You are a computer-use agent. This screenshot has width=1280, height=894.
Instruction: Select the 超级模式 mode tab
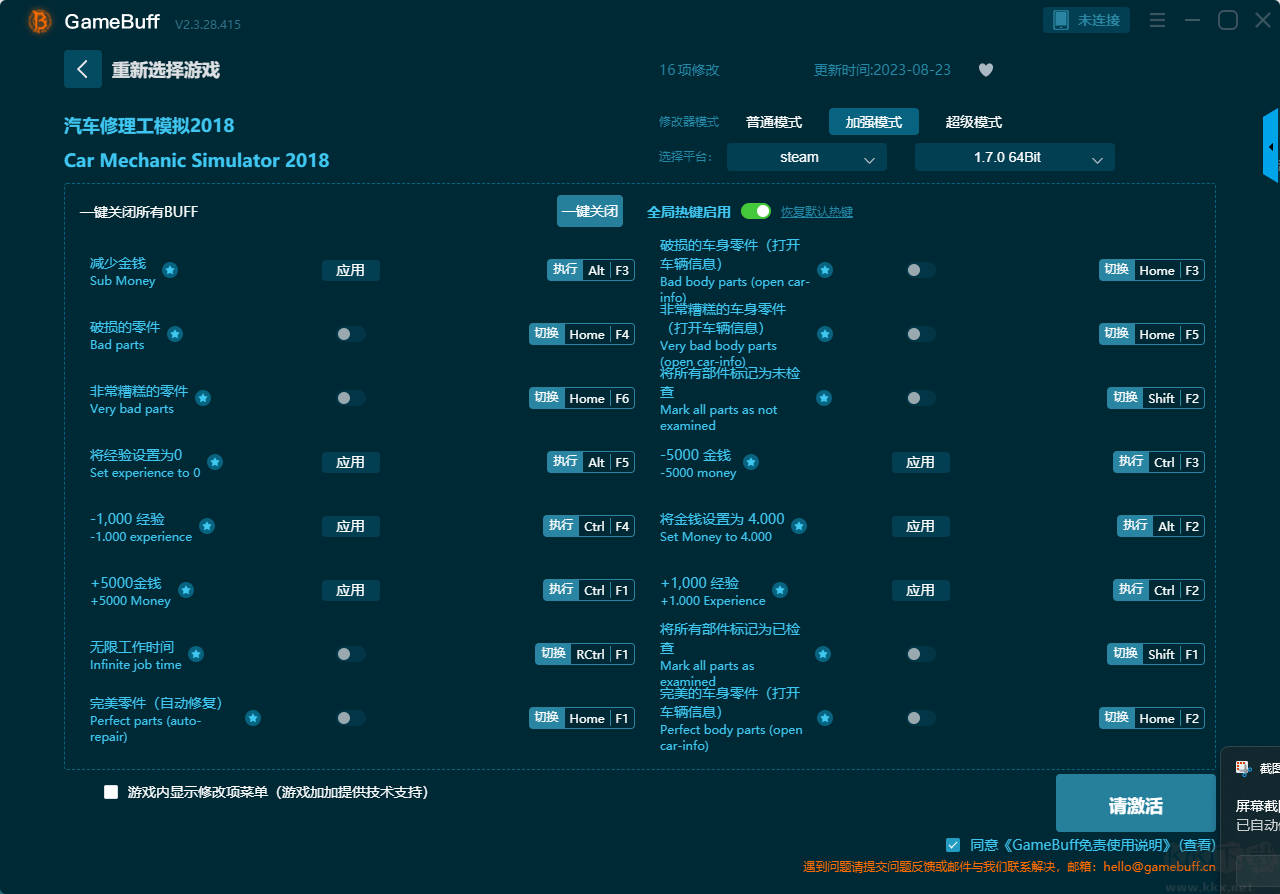974,122
